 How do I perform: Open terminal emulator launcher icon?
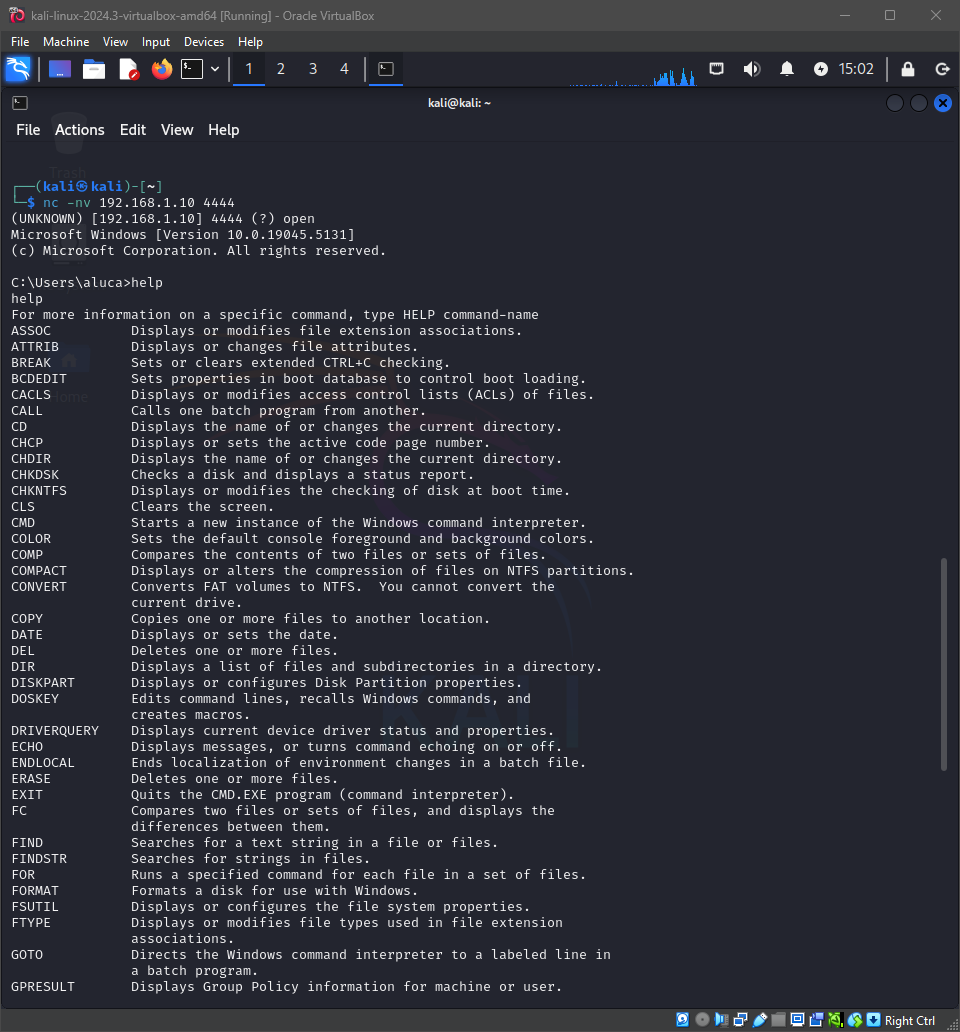pyautogui.click(x=192, y=69)
